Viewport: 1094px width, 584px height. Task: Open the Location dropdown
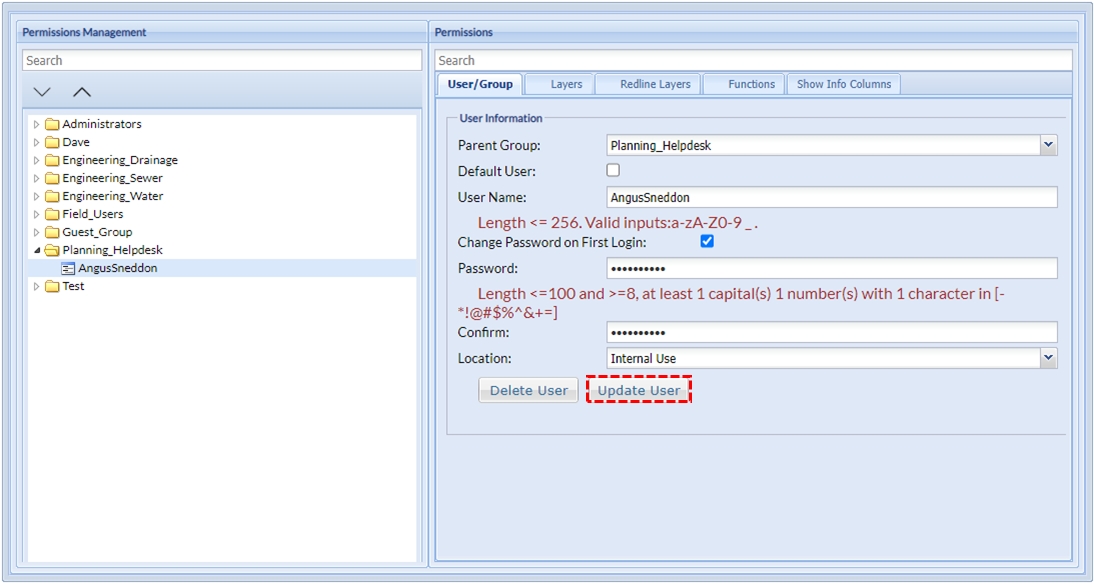(x=1047, y=358)
